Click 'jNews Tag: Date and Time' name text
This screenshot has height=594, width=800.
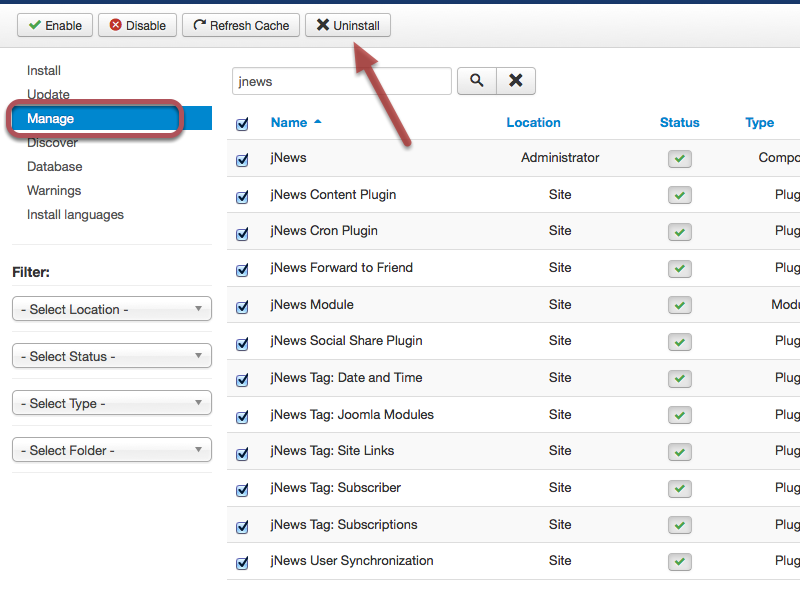[346, 378]
